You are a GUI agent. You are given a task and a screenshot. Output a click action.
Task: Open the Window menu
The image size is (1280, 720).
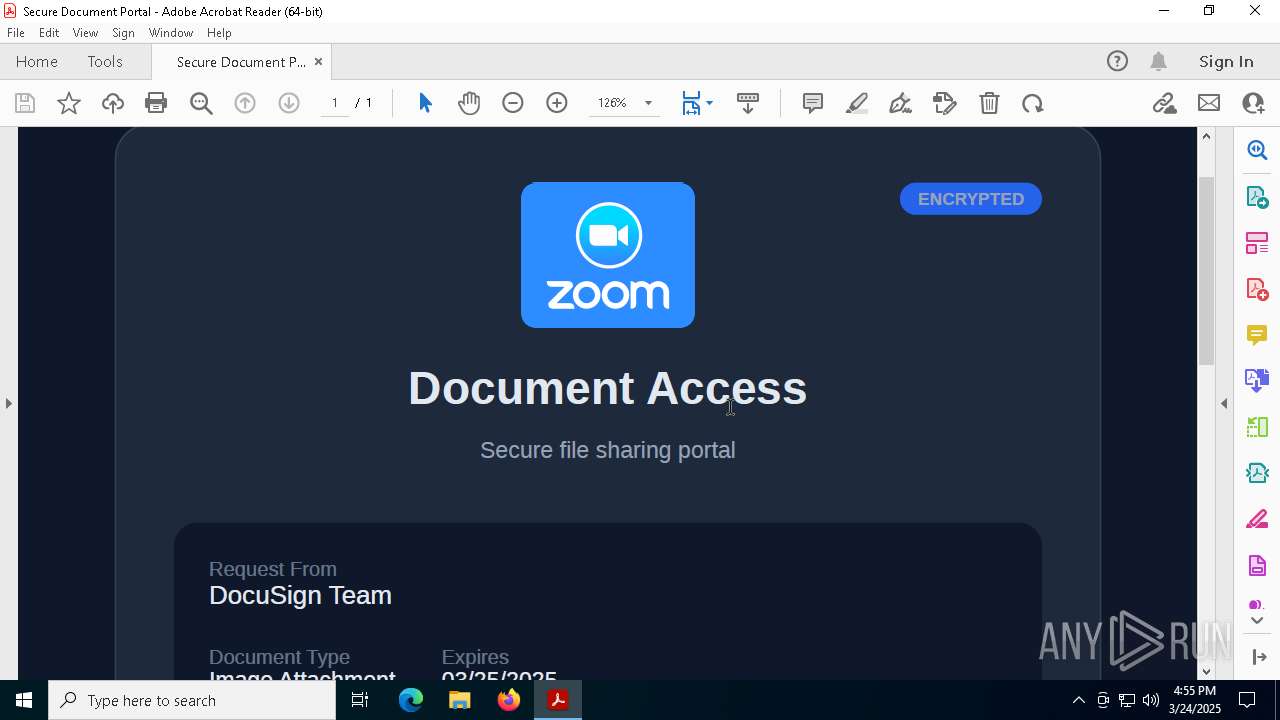click(x=171, y=32)
